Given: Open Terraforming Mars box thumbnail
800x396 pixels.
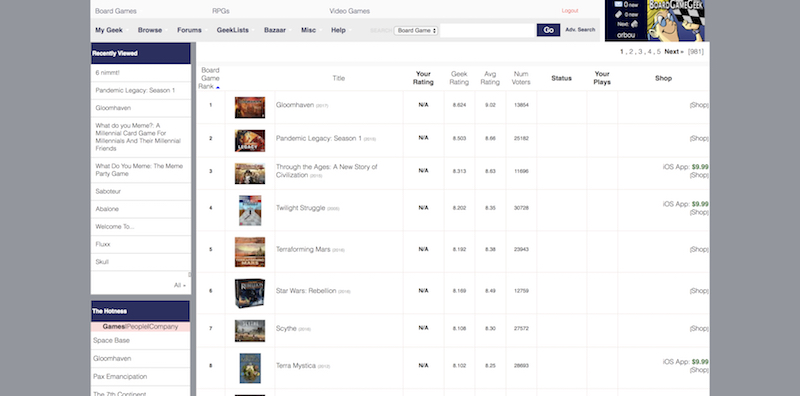Looking at the screenshot, I should click(249, 252).
